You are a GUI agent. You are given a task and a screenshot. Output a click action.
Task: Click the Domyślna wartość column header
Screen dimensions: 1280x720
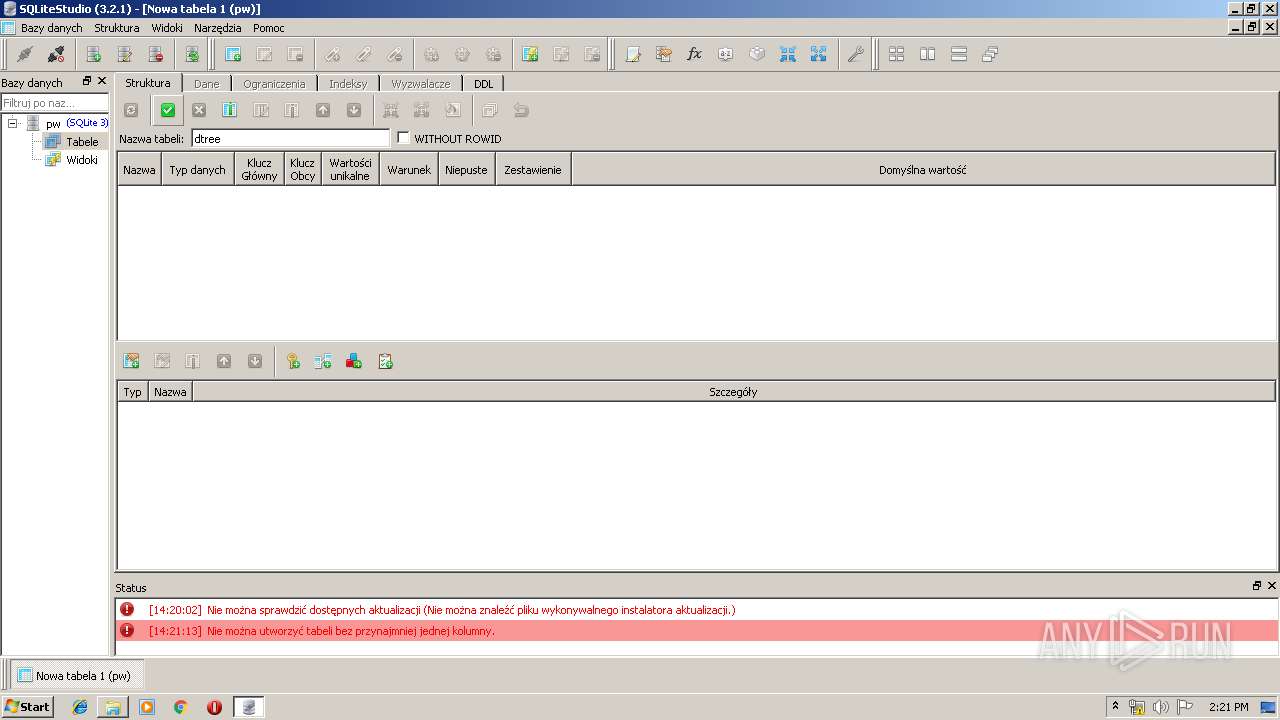(923, 170)
